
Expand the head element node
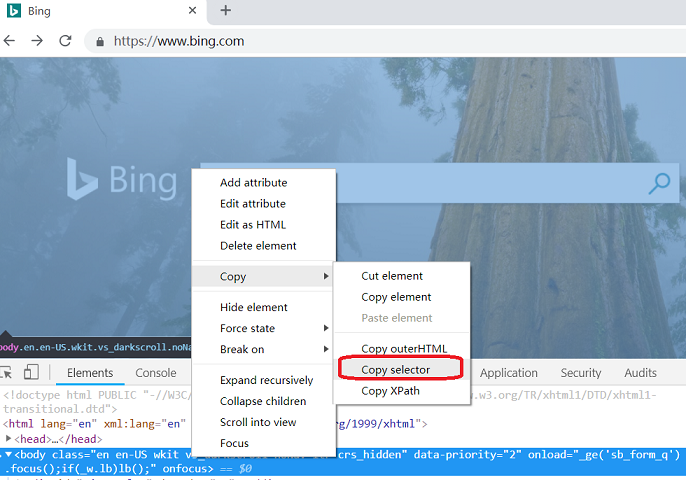pos(10,439)
